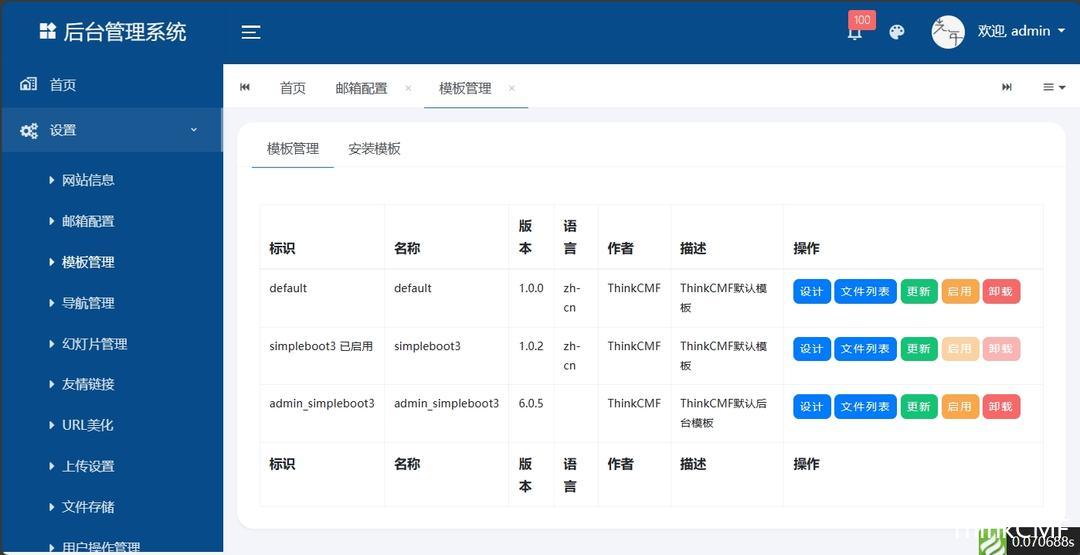Click 设计 for the default template
This screenshot has width=1080, height=555.
pos(811,291)
